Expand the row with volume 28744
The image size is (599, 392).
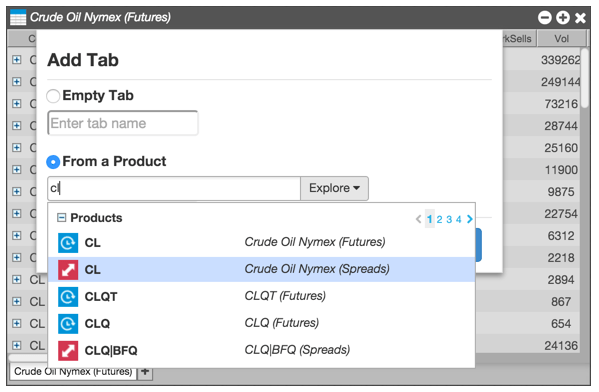16,126
